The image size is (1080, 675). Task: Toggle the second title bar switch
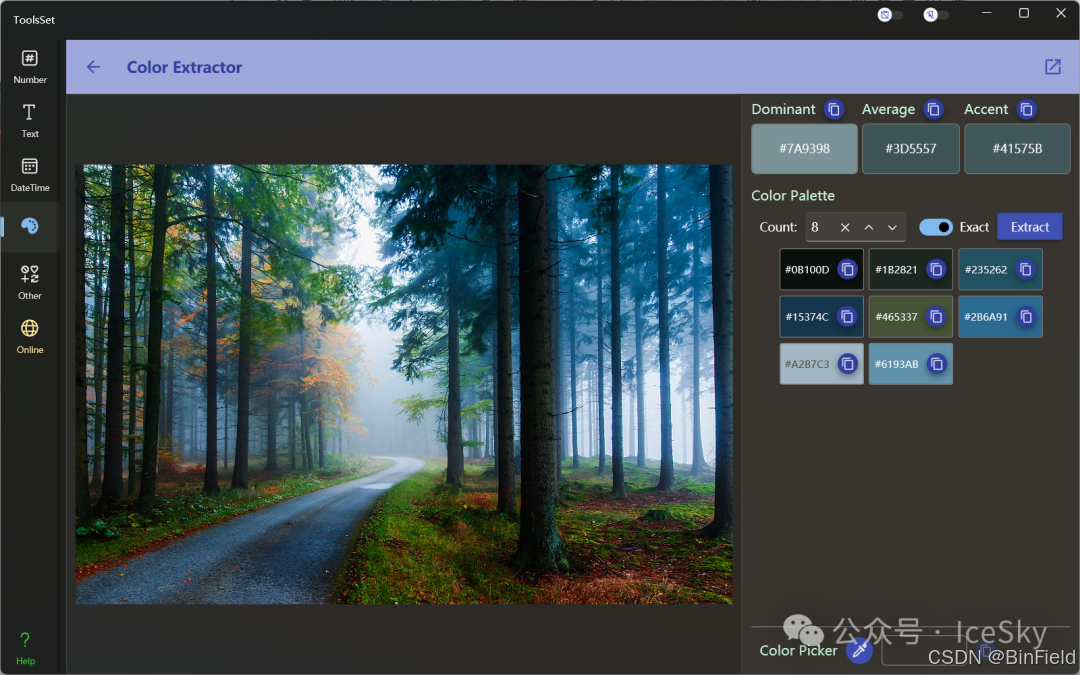(936, 14)
